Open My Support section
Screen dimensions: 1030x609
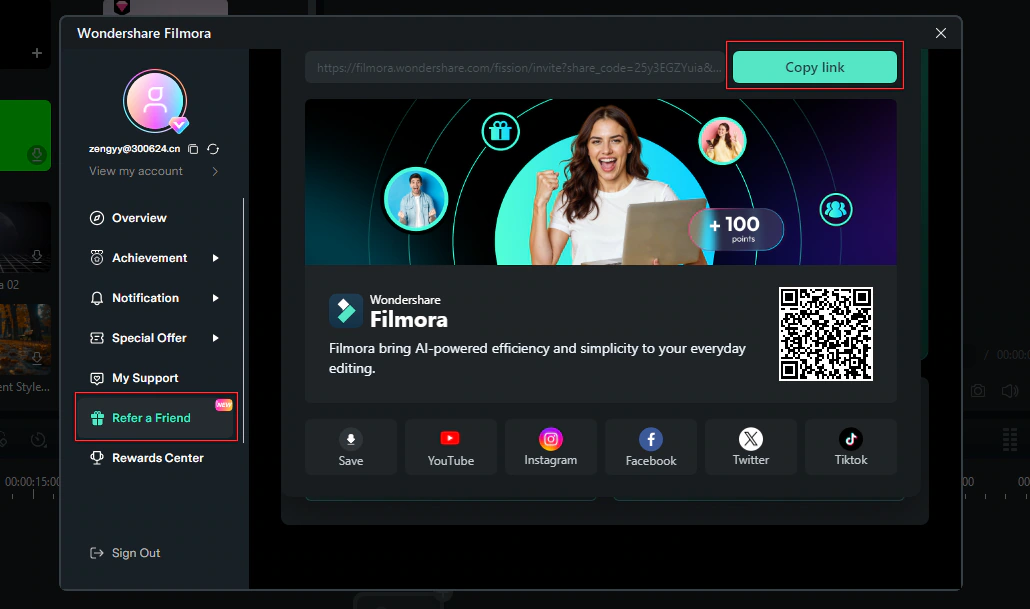[145, 378]
